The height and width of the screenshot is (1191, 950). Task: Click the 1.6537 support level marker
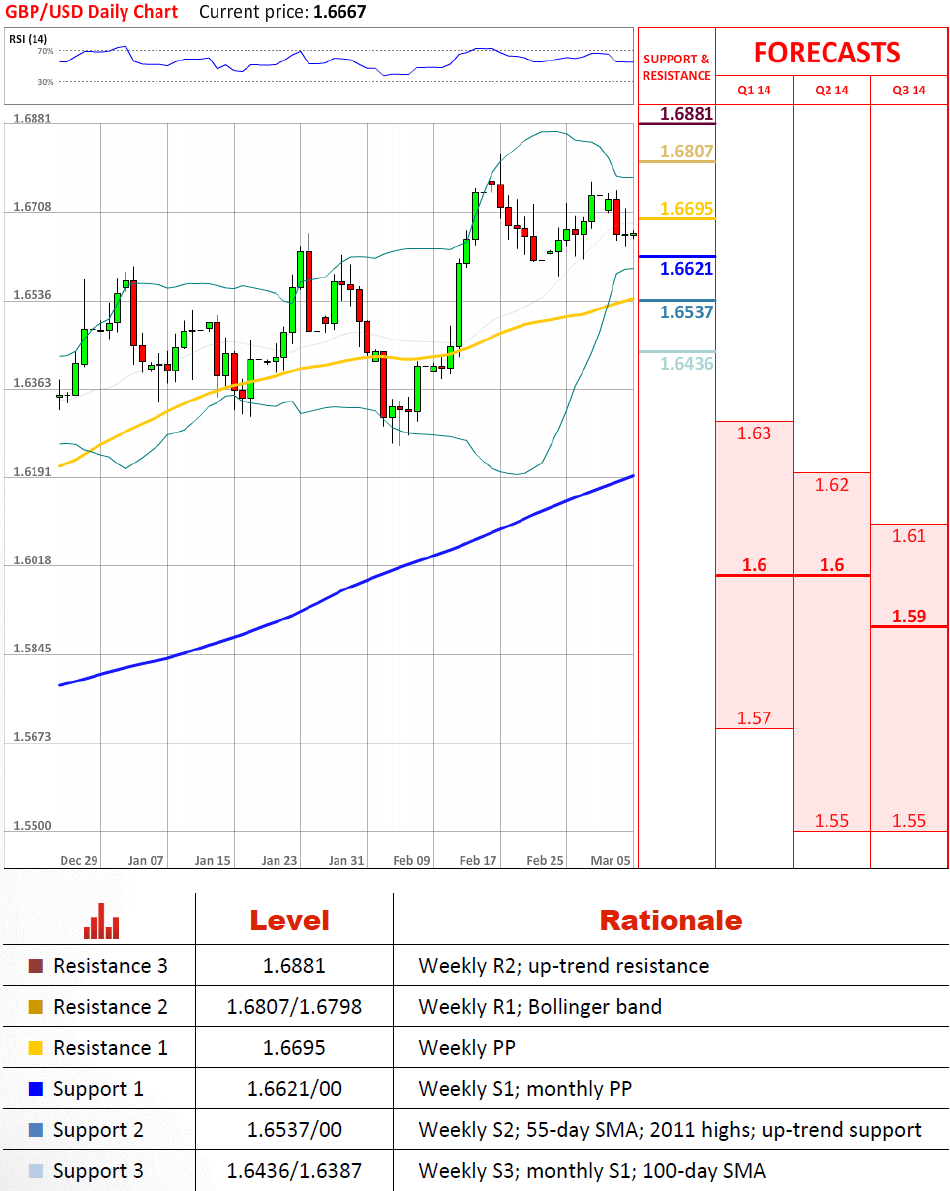pos(686,312)
